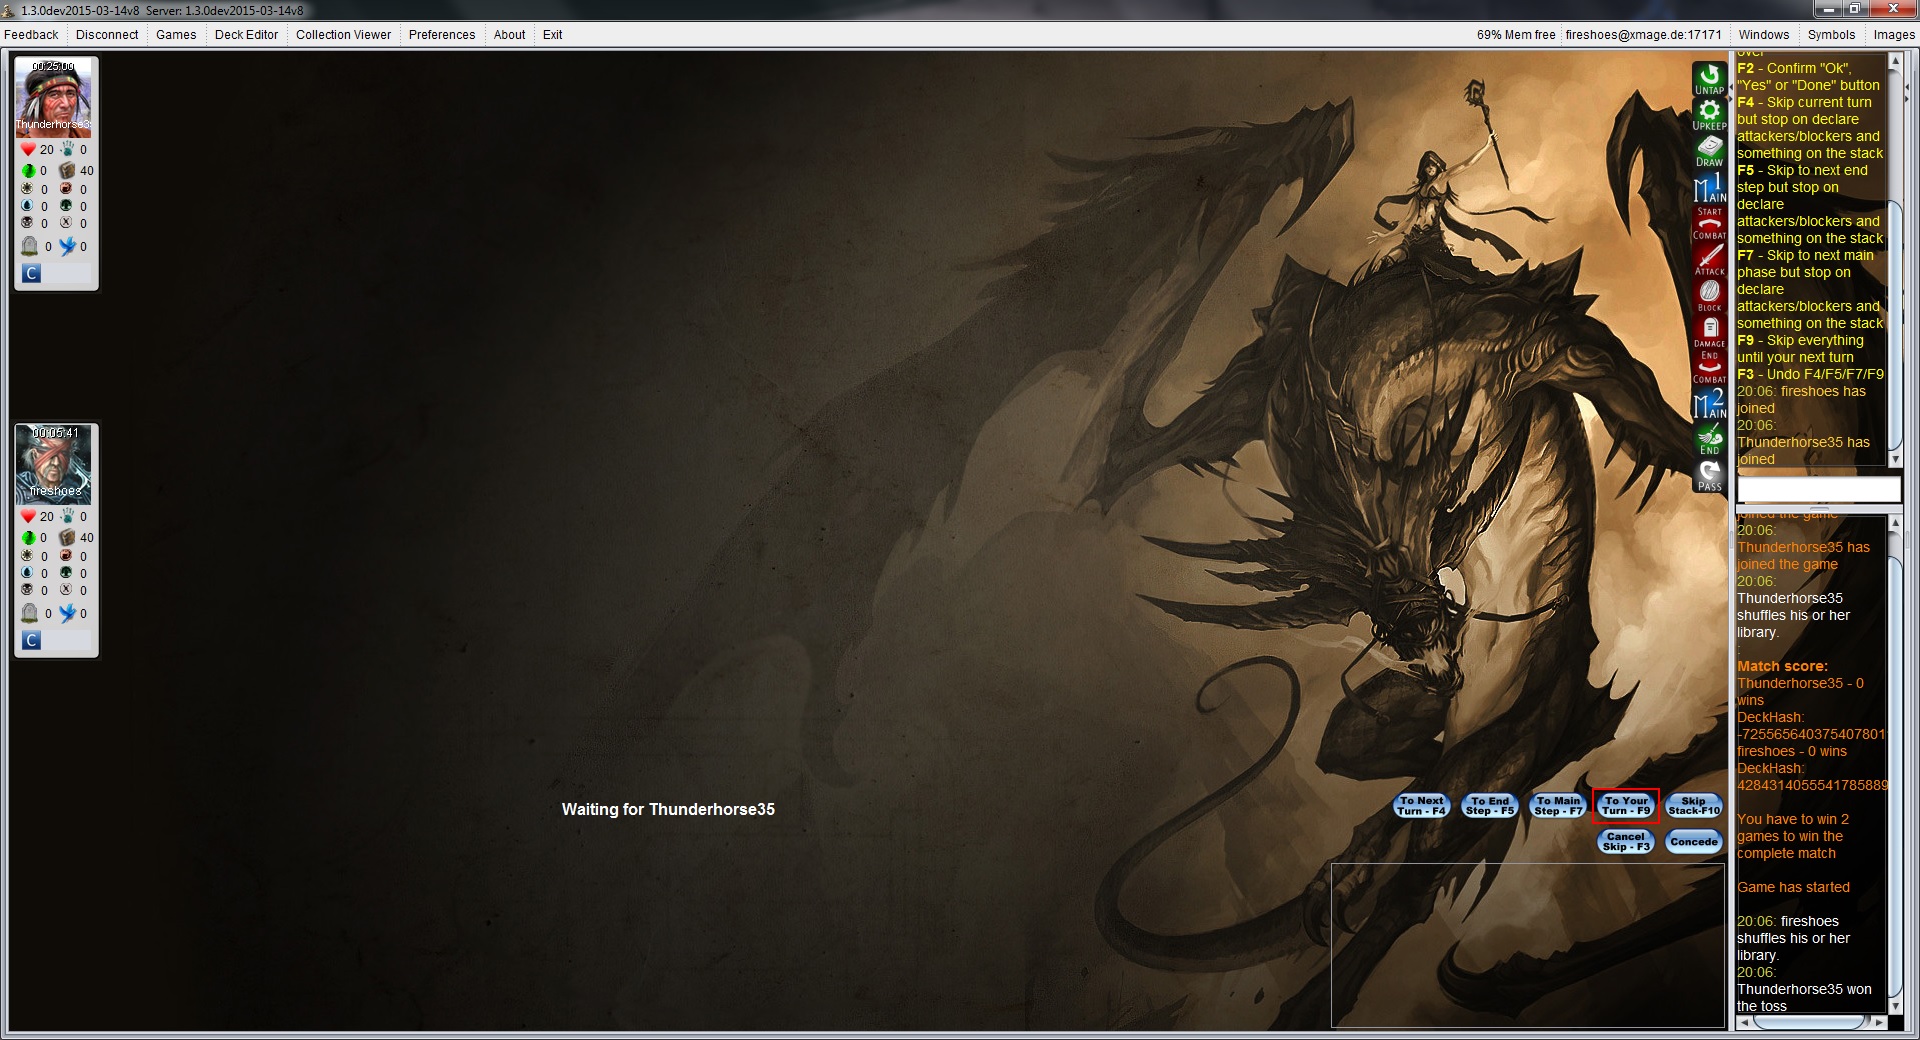
Task: Click the game log scroll down arrow
Action: point(1894,1006)
